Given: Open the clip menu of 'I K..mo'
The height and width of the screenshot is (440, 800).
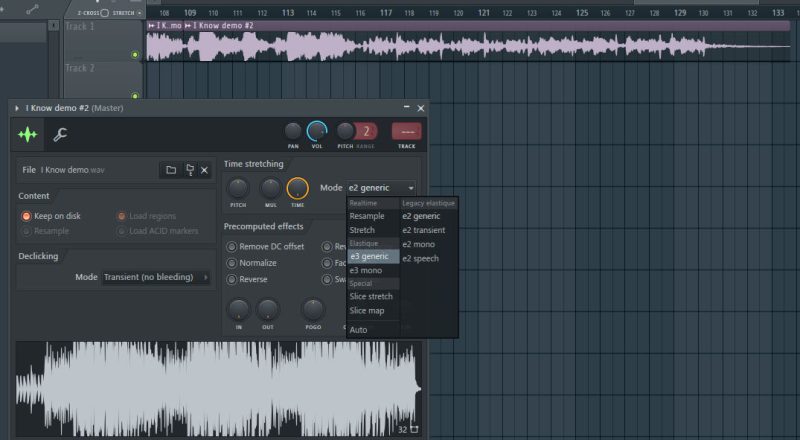Looking at the screenshot, I should 151,26.
